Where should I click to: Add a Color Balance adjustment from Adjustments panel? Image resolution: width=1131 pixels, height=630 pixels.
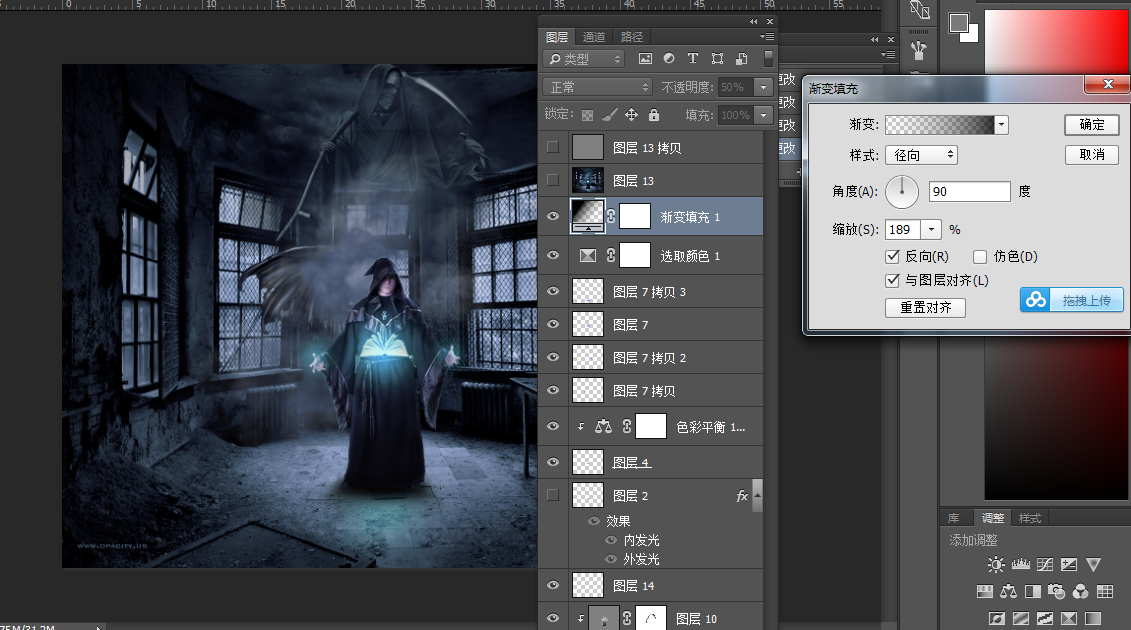click(1008, 592)
